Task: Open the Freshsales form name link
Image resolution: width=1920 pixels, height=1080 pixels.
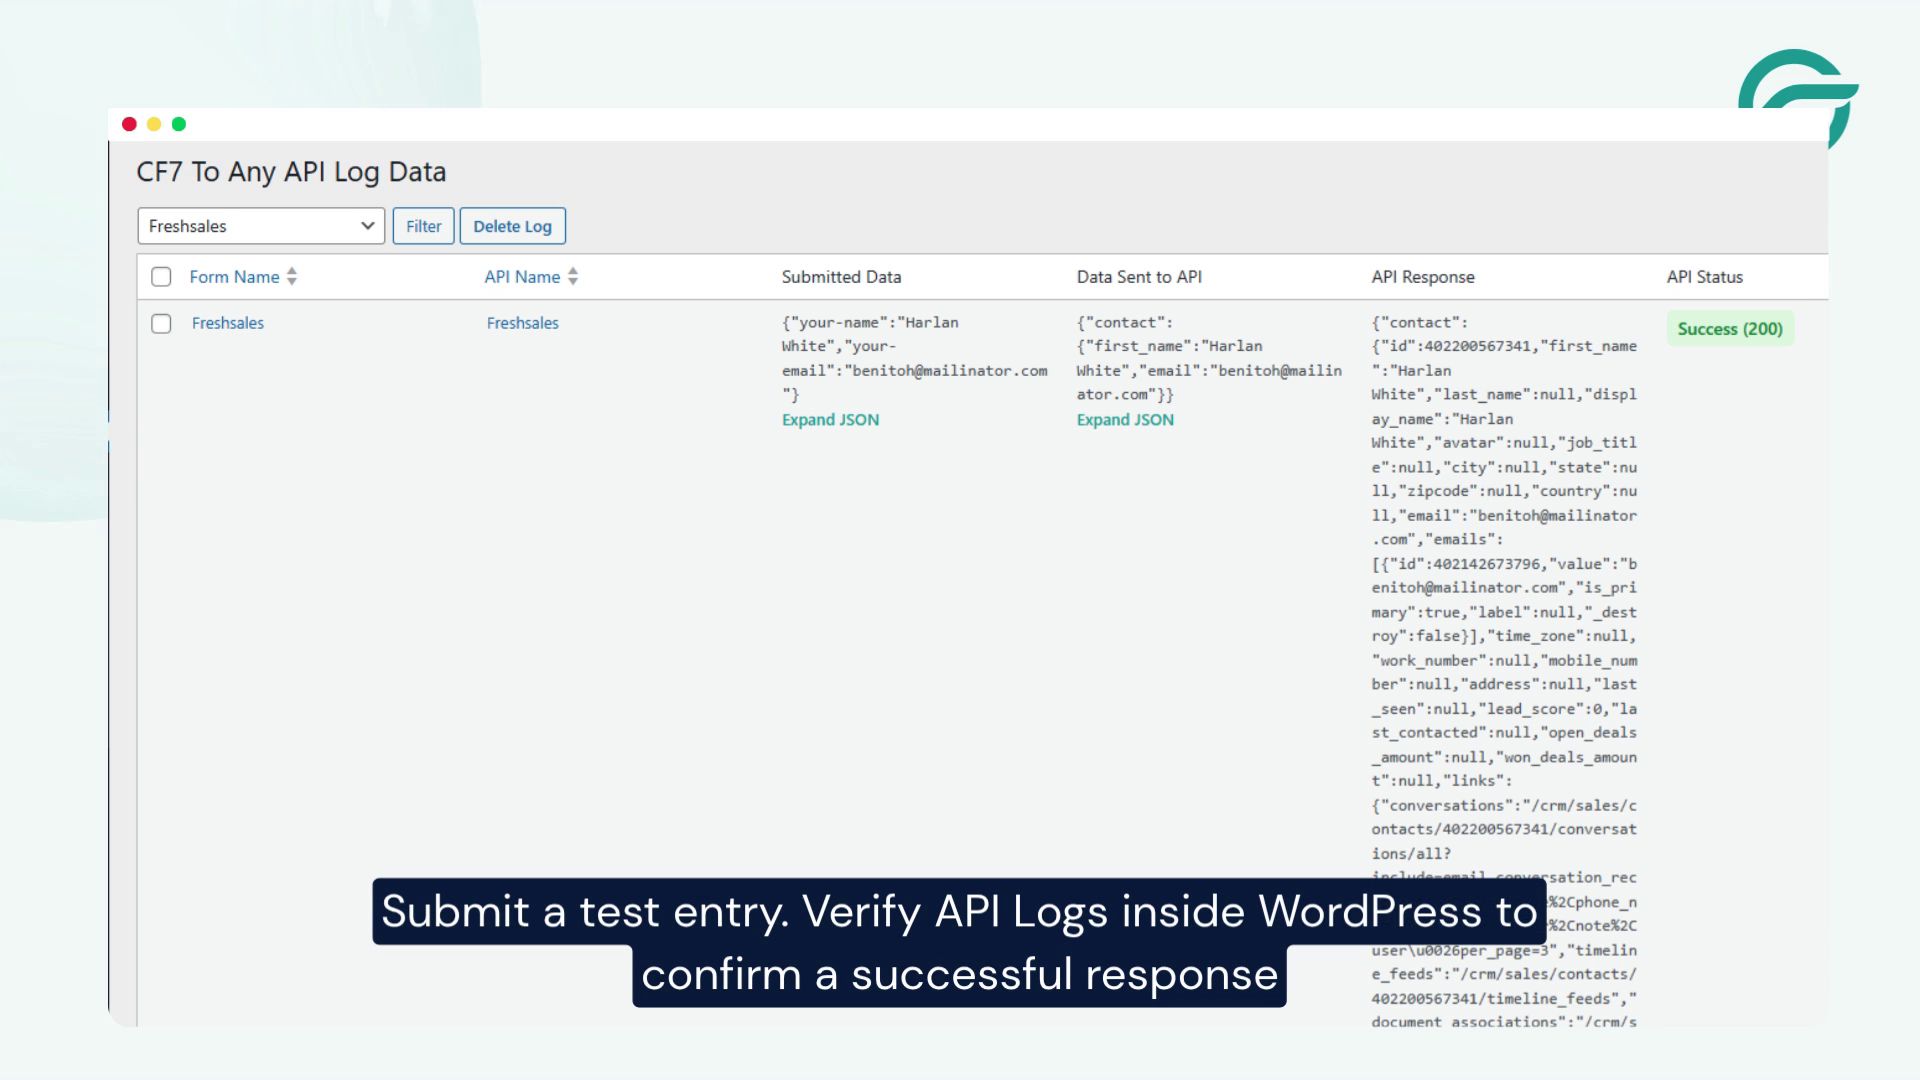Action: coord(228,323)
